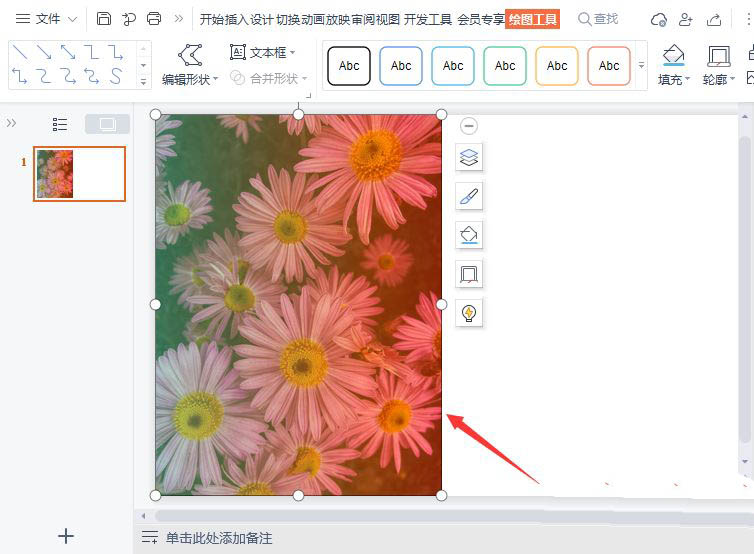The width and height of the screenshot is (754, 554).
Task: Switch to outline view in the slide panel
Action: point(60,124)
